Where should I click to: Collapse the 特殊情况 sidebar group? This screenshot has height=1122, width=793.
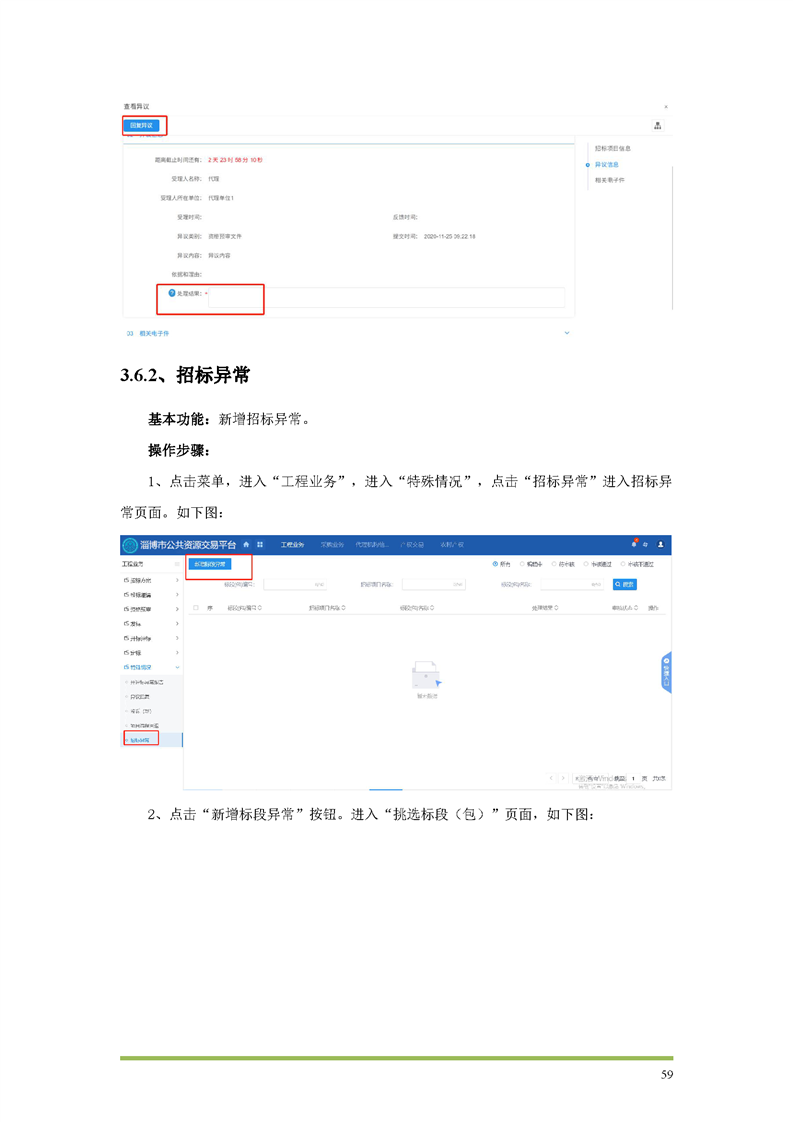pyautogui.click(x=177, y=667)
